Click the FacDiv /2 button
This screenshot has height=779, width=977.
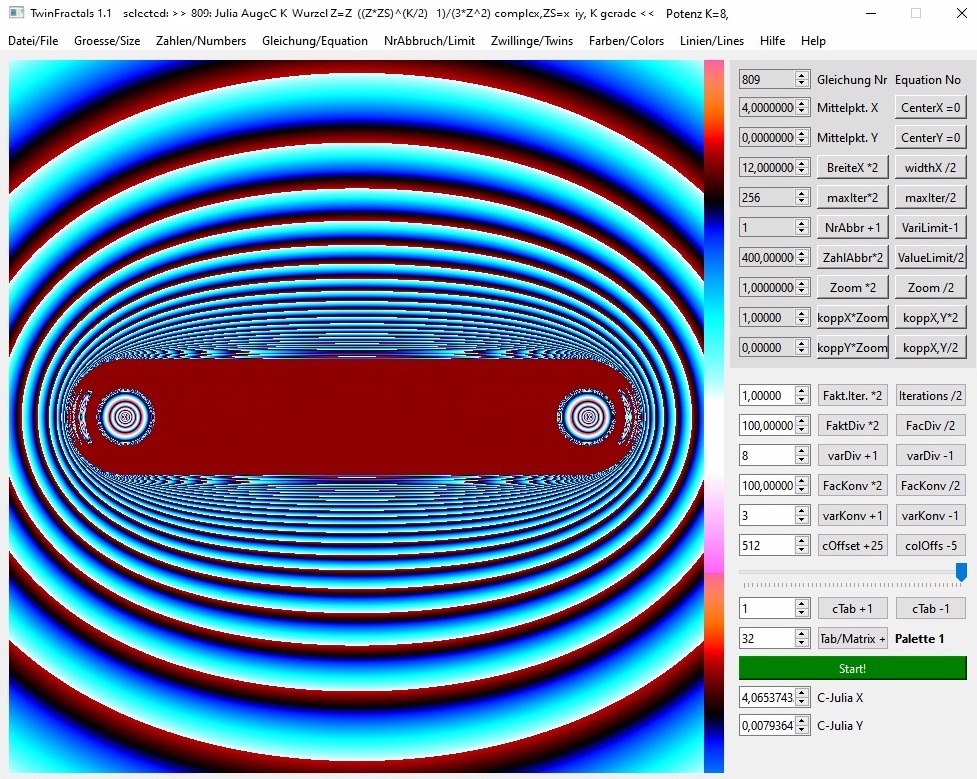click(931, 426)
